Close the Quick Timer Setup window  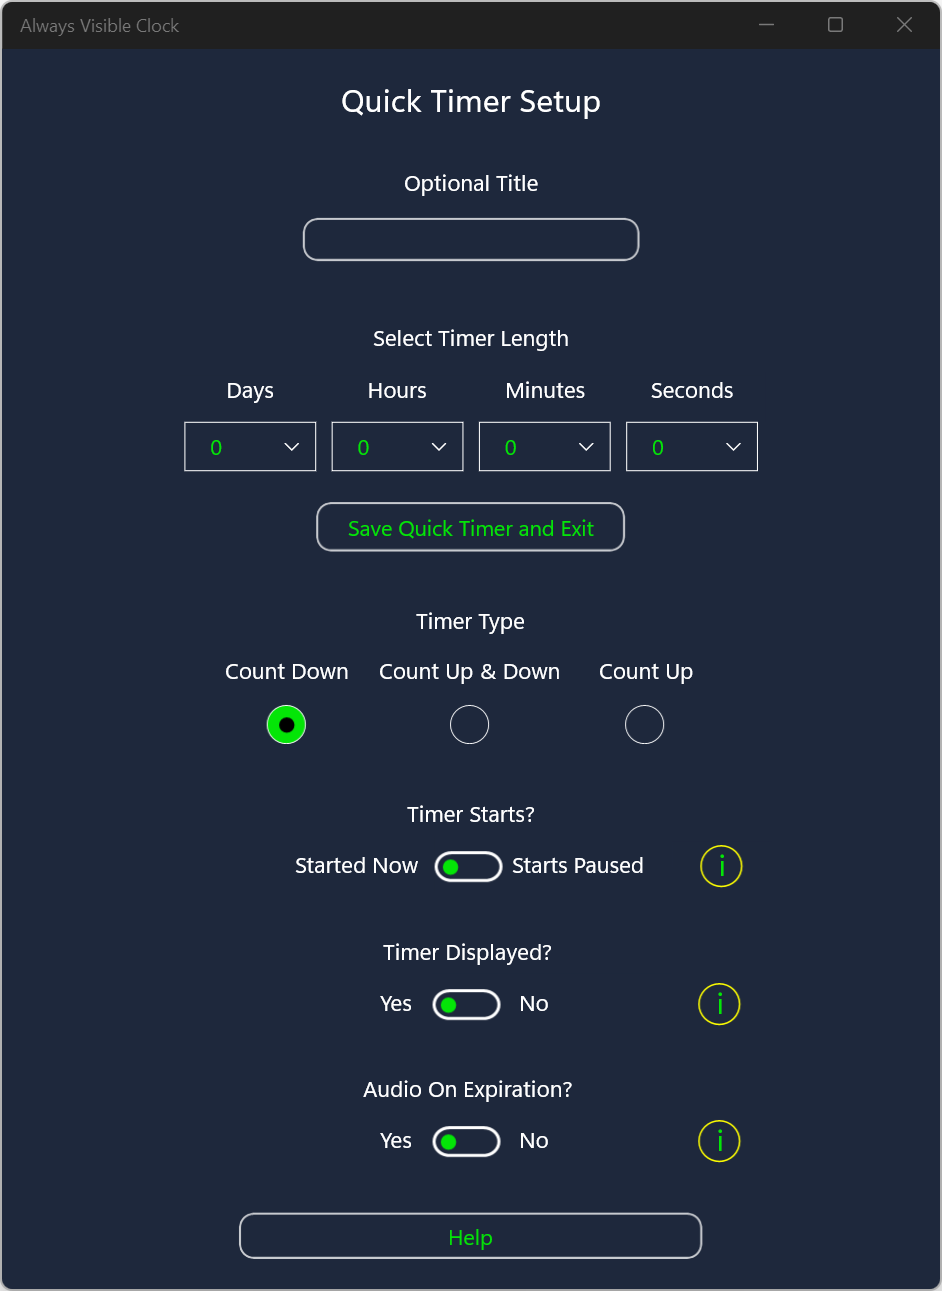(904, 25)
